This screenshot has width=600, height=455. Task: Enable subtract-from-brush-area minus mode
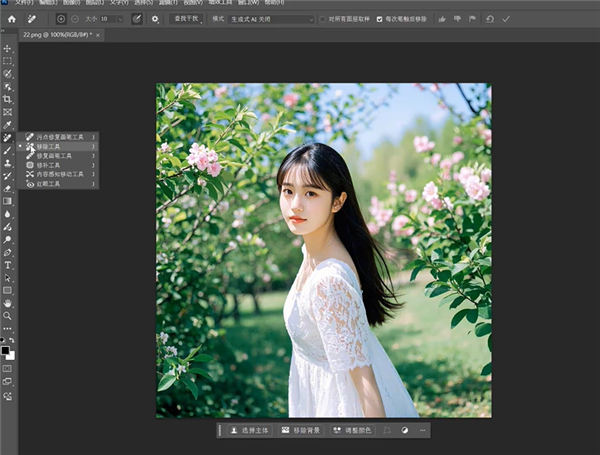75,19
